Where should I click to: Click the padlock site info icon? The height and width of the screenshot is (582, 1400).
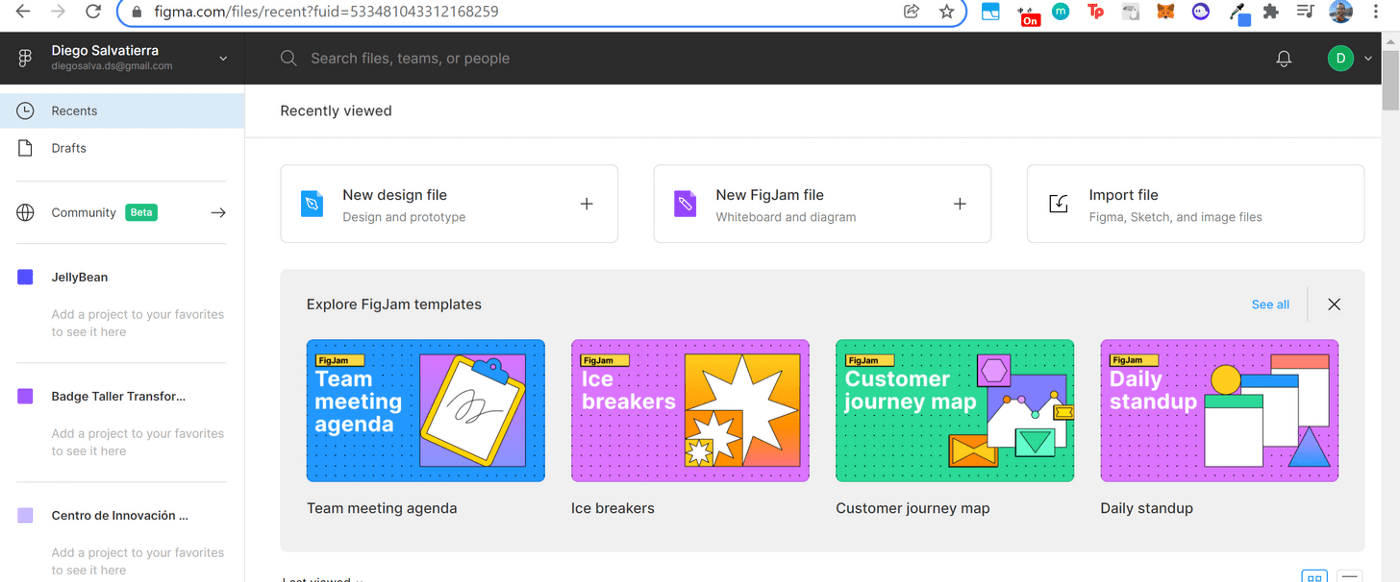tap(138, 12)
